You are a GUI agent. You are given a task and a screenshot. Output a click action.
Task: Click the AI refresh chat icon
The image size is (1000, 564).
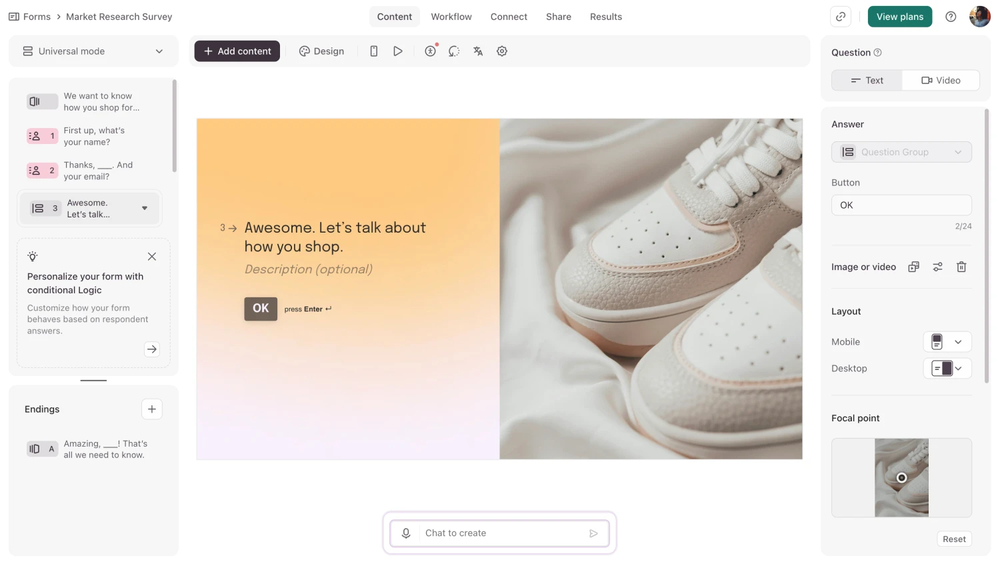click(454, 51)
